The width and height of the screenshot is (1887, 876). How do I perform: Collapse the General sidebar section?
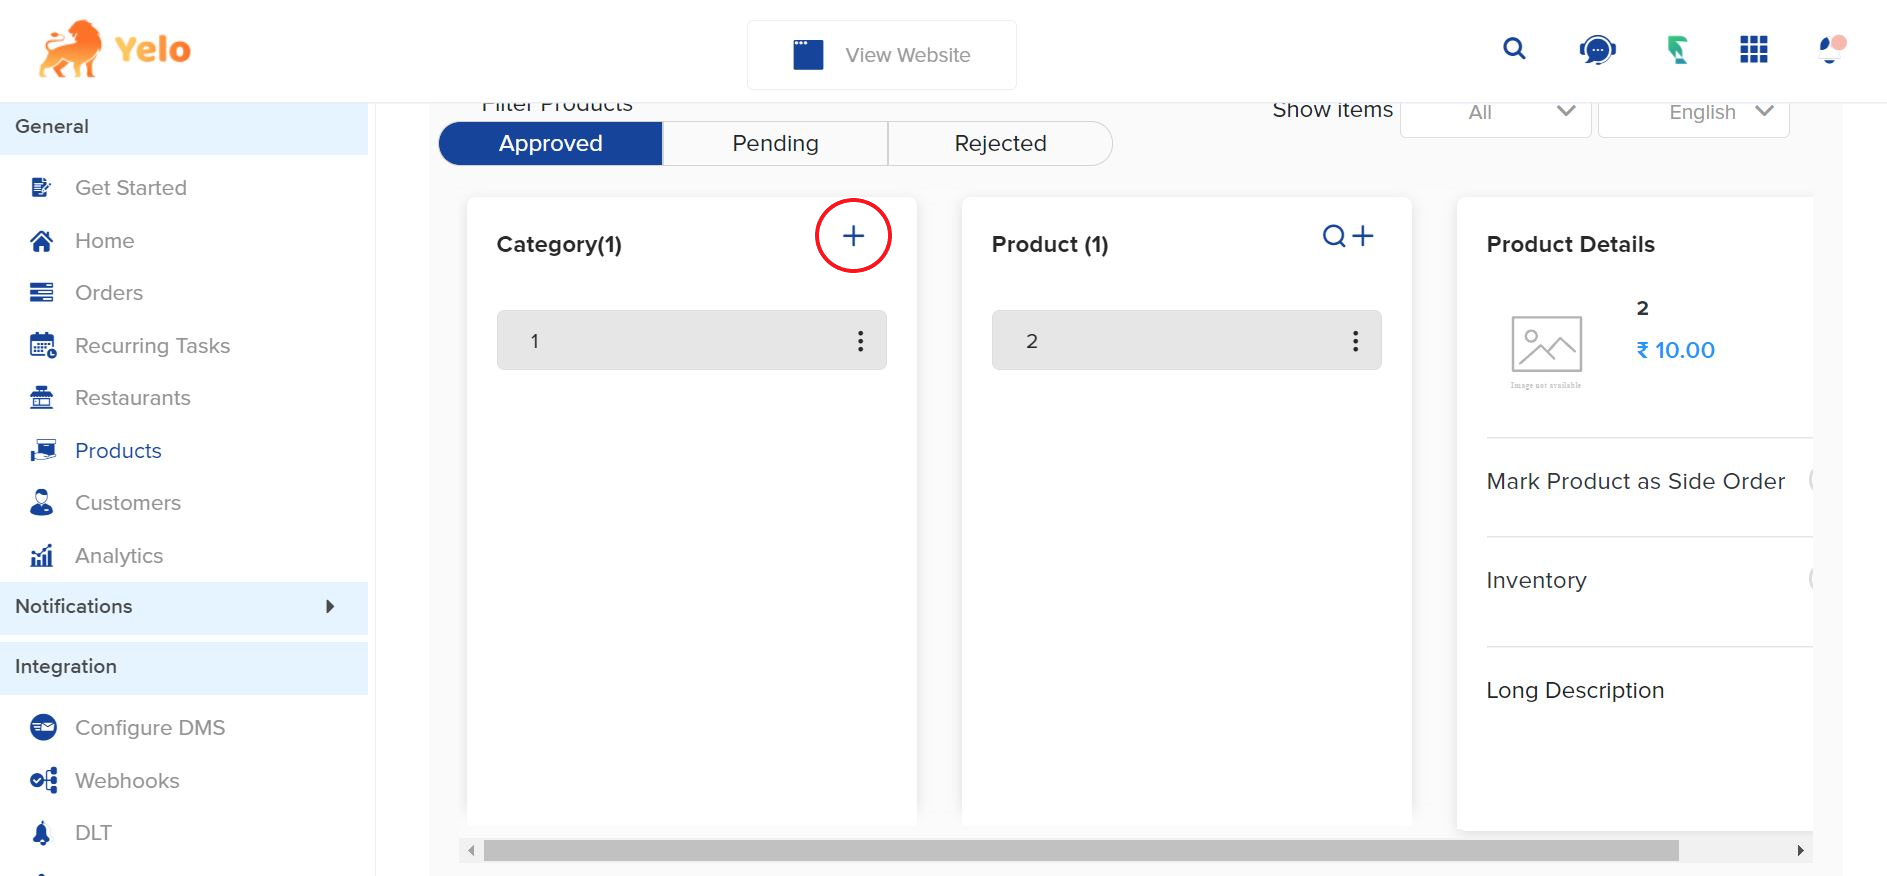point(184,127)
